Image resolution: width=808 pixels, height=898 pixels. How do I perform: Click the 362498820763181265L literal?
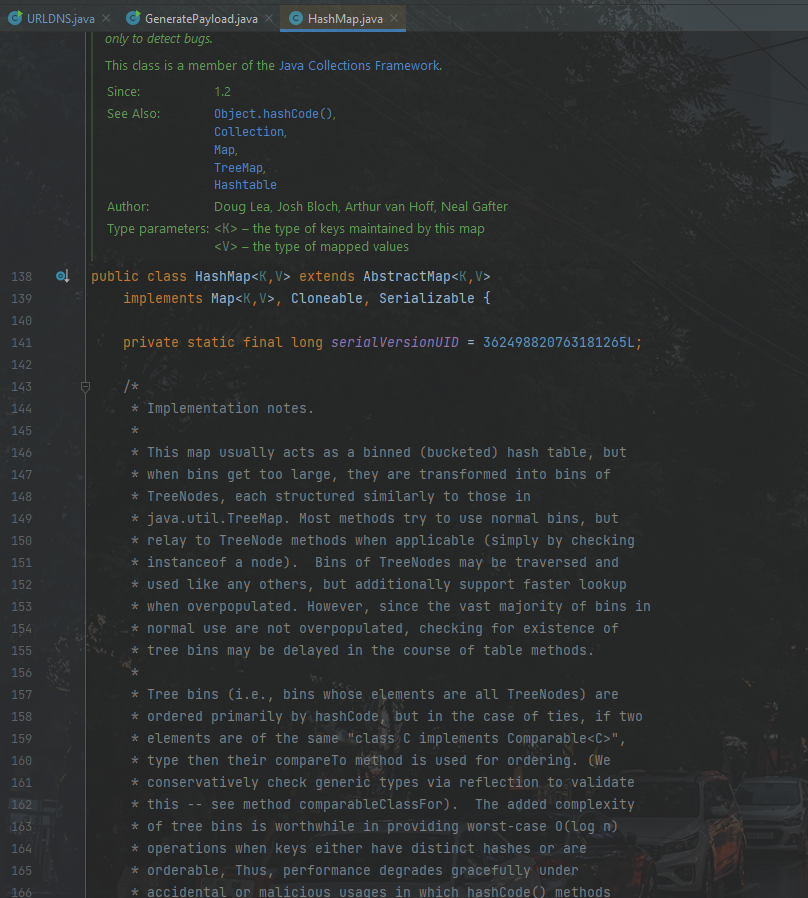[558, 342]
